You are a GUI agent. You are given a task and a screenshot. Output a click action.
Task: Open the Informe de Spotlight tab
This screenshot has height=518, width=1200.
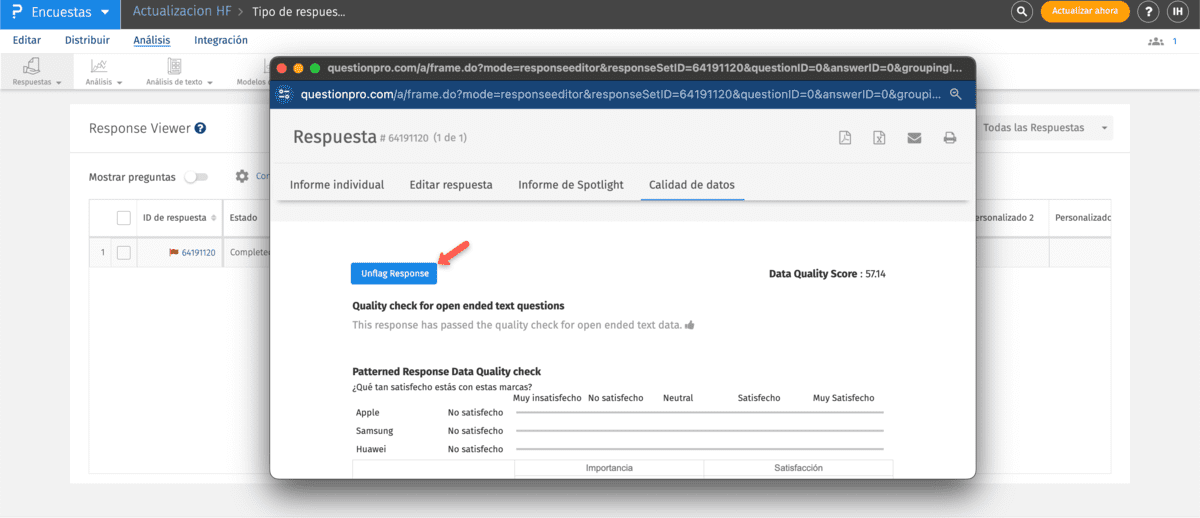(571, 185)
